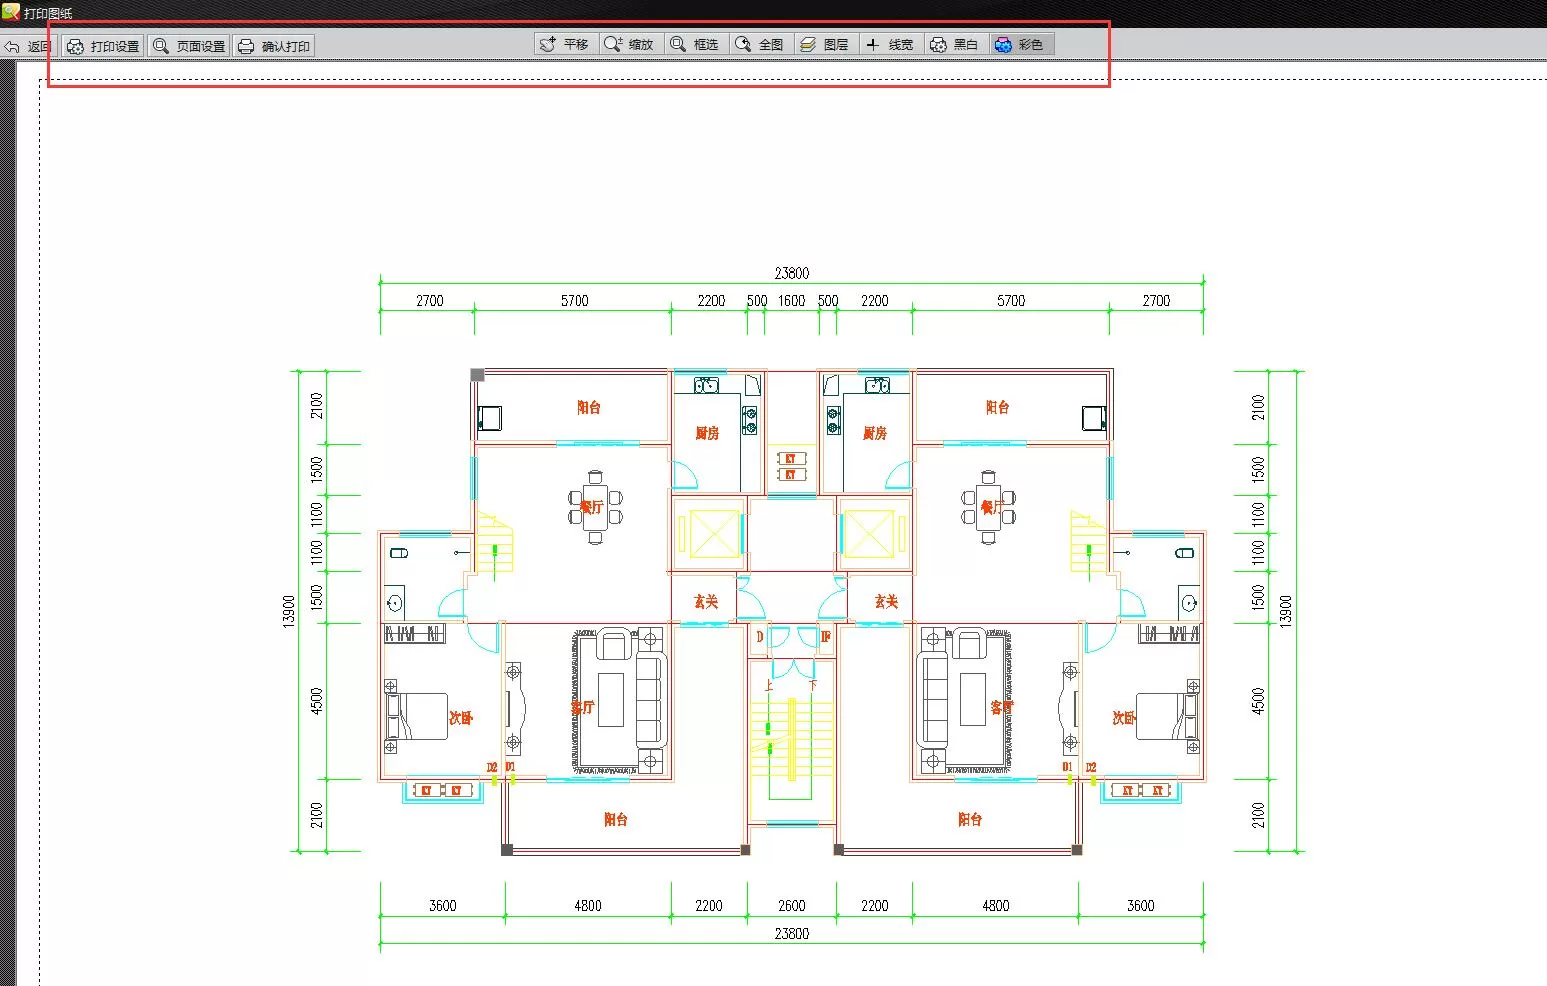1547x986 pixels.
Task: Click 全图 to fit whole drawing
Action: pos(761,44)
